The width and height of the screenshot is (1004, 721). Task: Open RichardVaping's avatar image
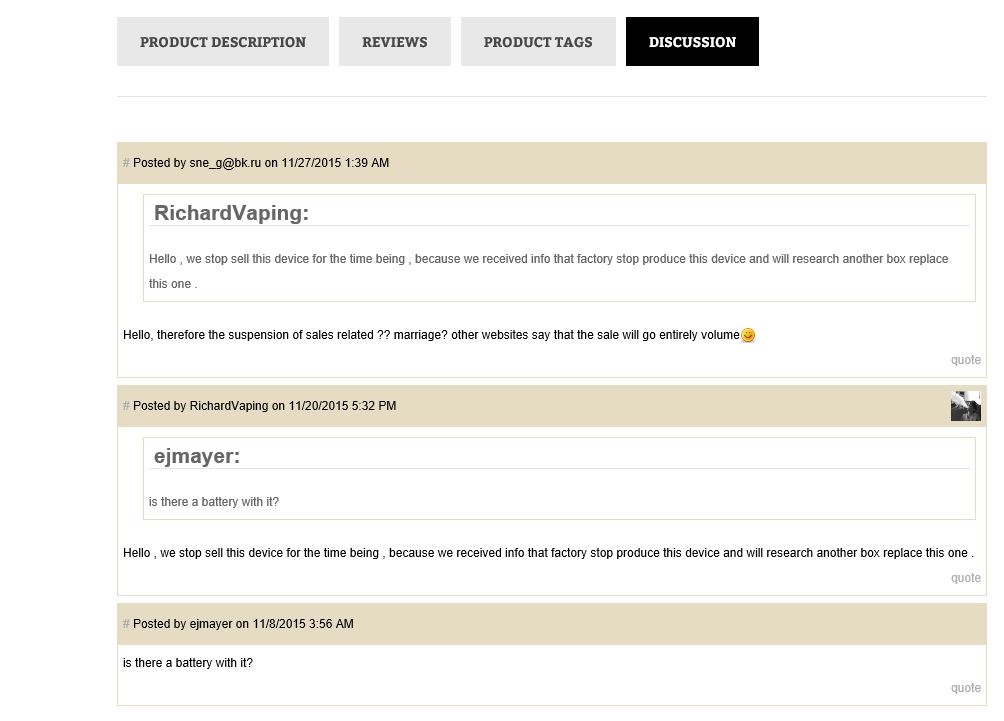(x=965, y=406)
